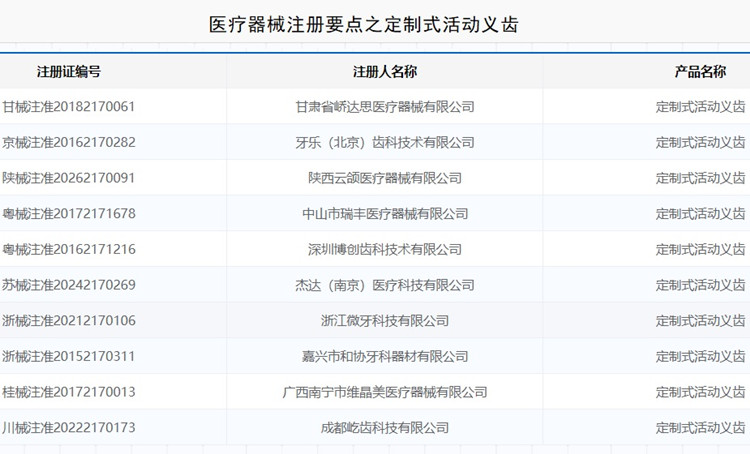Click 定制式活动义齿 in the 深圳博创 row
Viewport: 750px width, 454px height.
coord(700,249)
